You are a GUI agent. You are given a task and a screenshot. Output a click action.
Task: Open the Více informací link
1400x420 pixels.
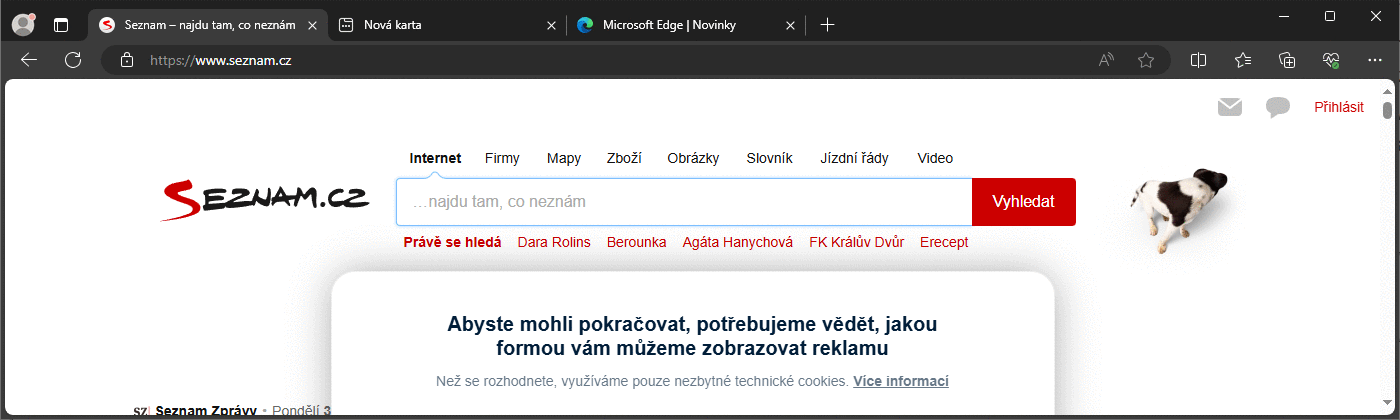point(900,381)
